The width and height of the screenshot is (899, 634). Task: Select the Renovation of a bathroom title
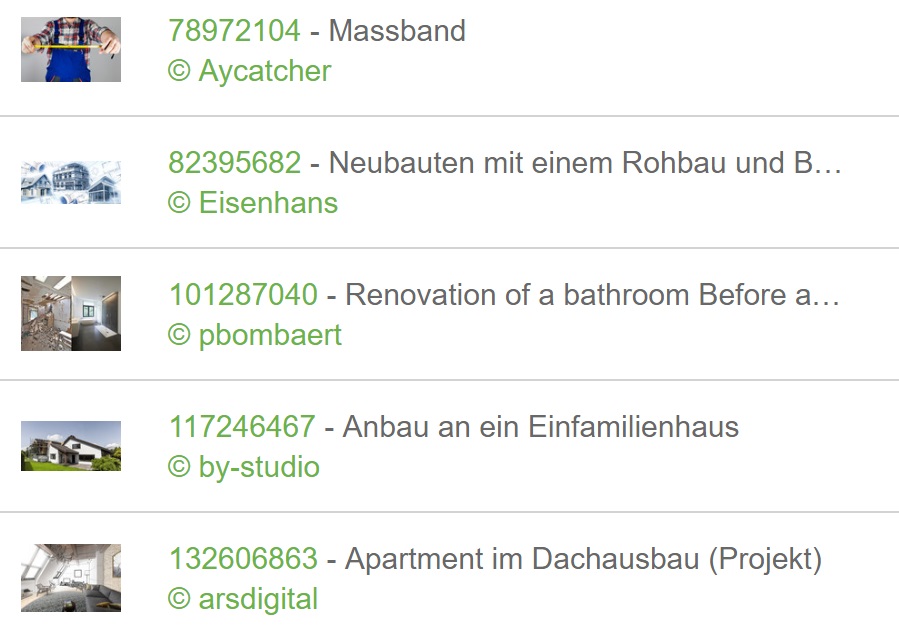pos(592,295)
